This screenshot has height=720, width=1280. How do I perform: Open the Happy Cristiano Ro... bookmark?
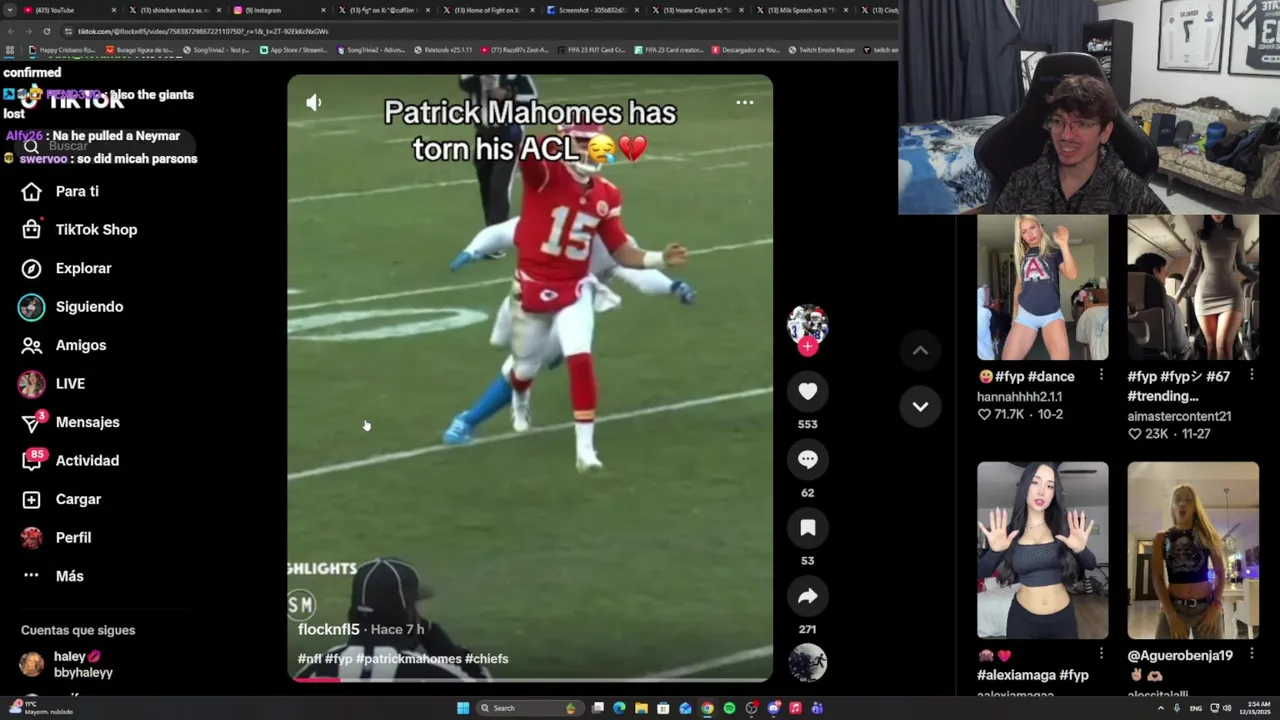pyautogui.click(x=62, y=50)
